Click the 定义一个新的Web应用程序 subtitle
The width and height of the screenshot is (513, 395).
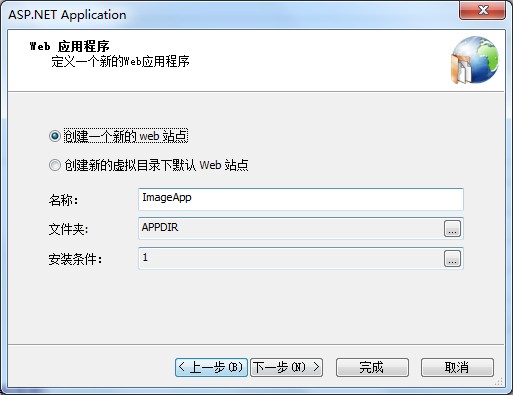120,61
